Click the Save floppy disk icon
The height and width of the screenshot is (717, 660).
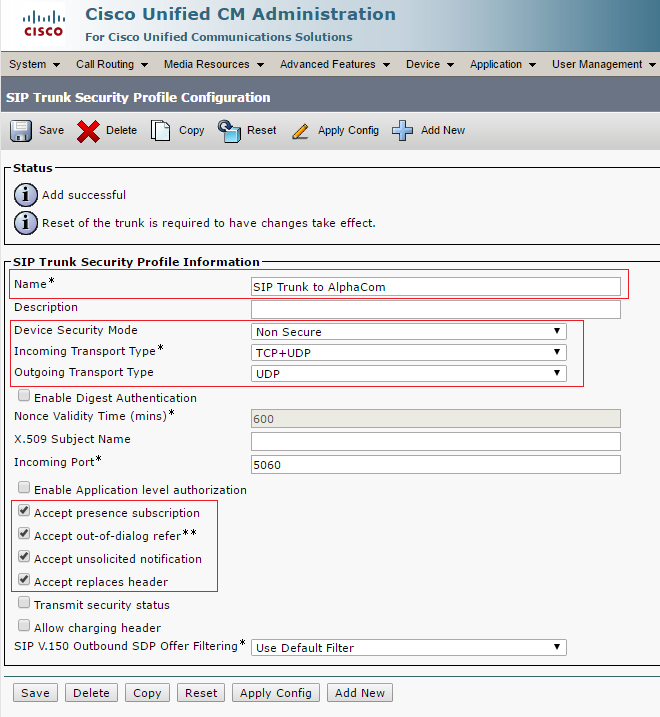point(21,131)
